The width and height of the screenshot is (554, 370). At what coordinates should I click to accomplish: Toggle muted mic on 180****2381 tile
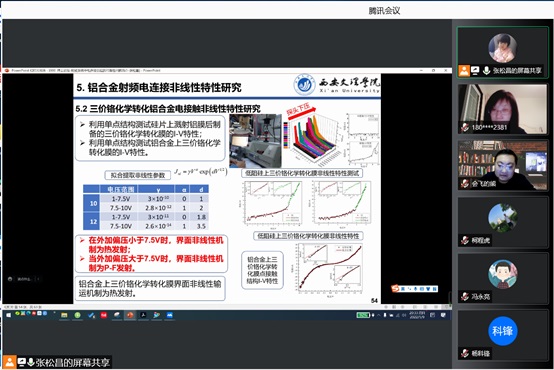click(465, 127)
